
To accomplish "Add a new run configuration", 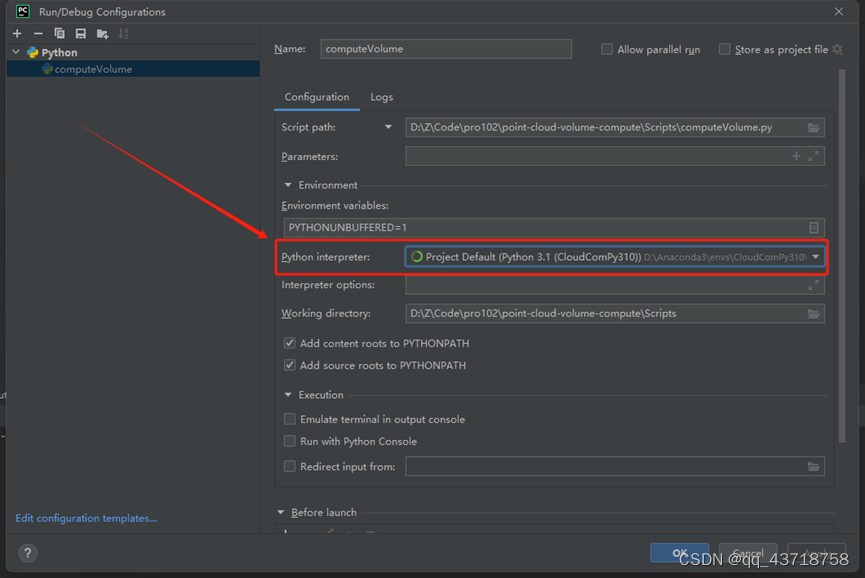I will [16, 33].
